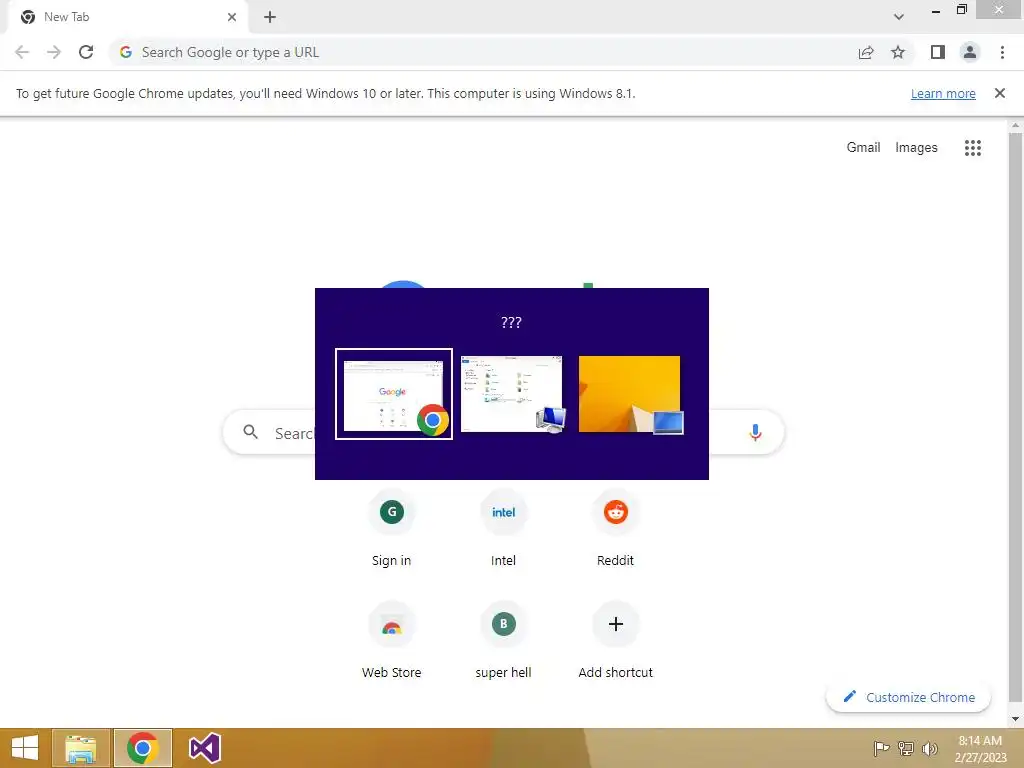
Task: Click the Add shortcut plus icon
Action: pyautogui.click(x=616, y=624)
